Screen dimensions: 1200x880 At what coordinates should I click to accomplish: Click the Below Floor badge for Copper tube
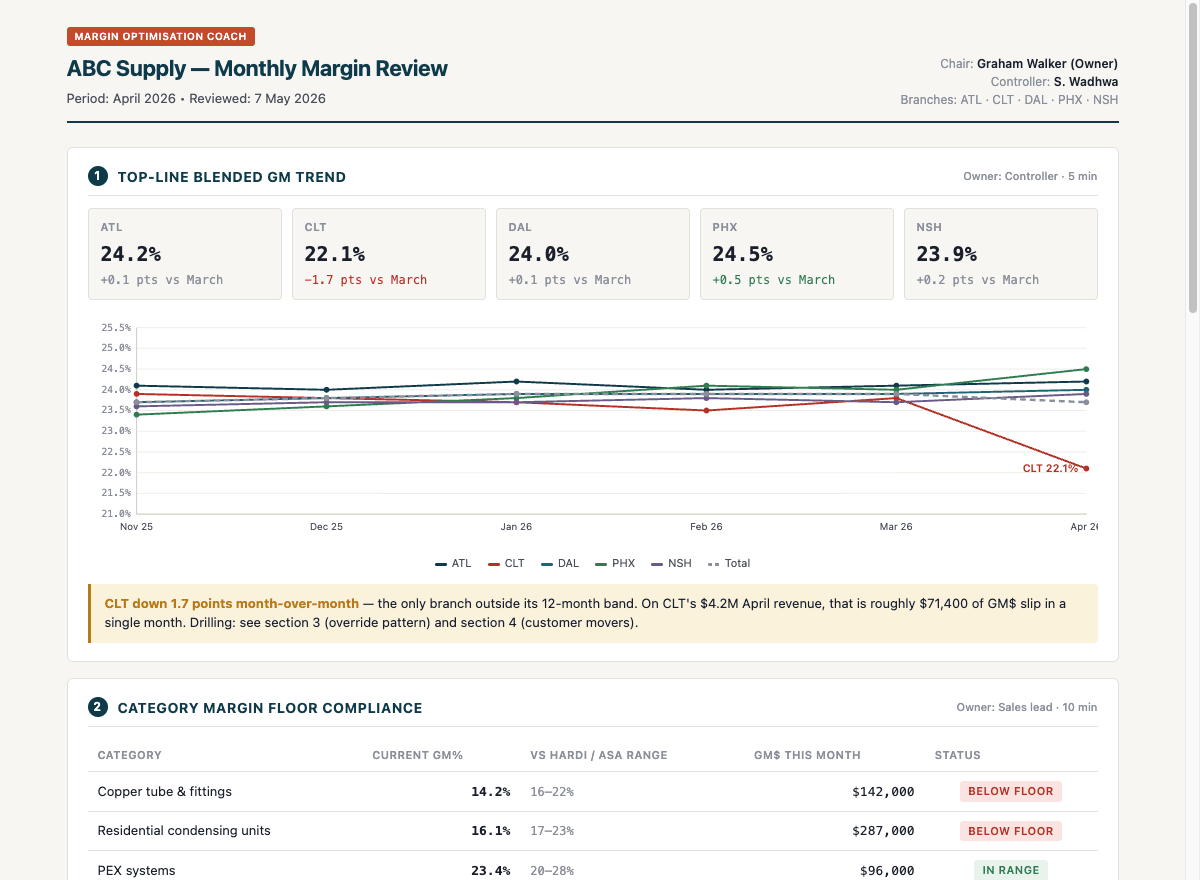(x=1011, y=791)
